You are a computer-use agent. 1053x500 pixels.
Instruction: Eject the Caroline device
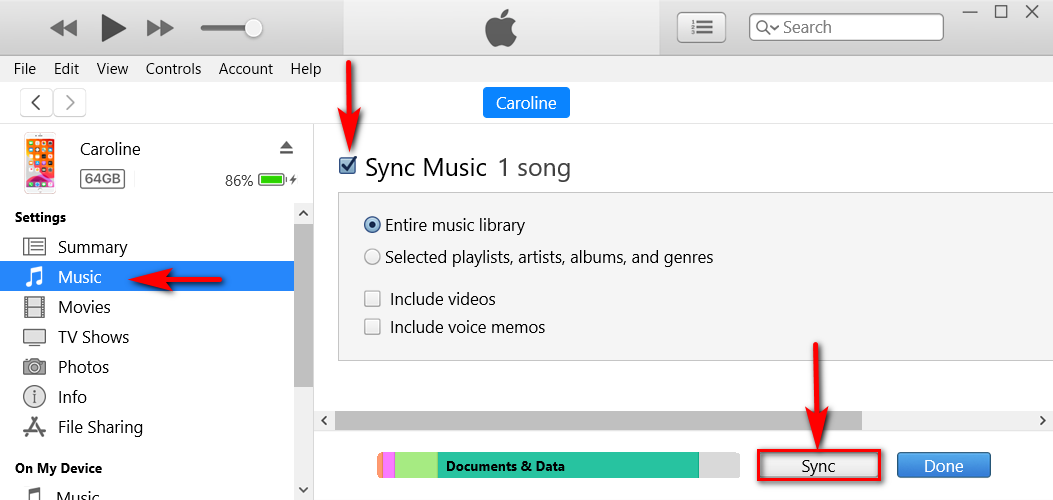tap(287, 148)
